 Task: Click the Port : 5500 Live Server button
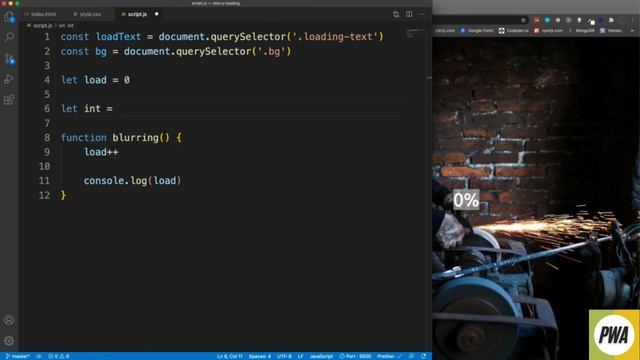tap(355, 356)
